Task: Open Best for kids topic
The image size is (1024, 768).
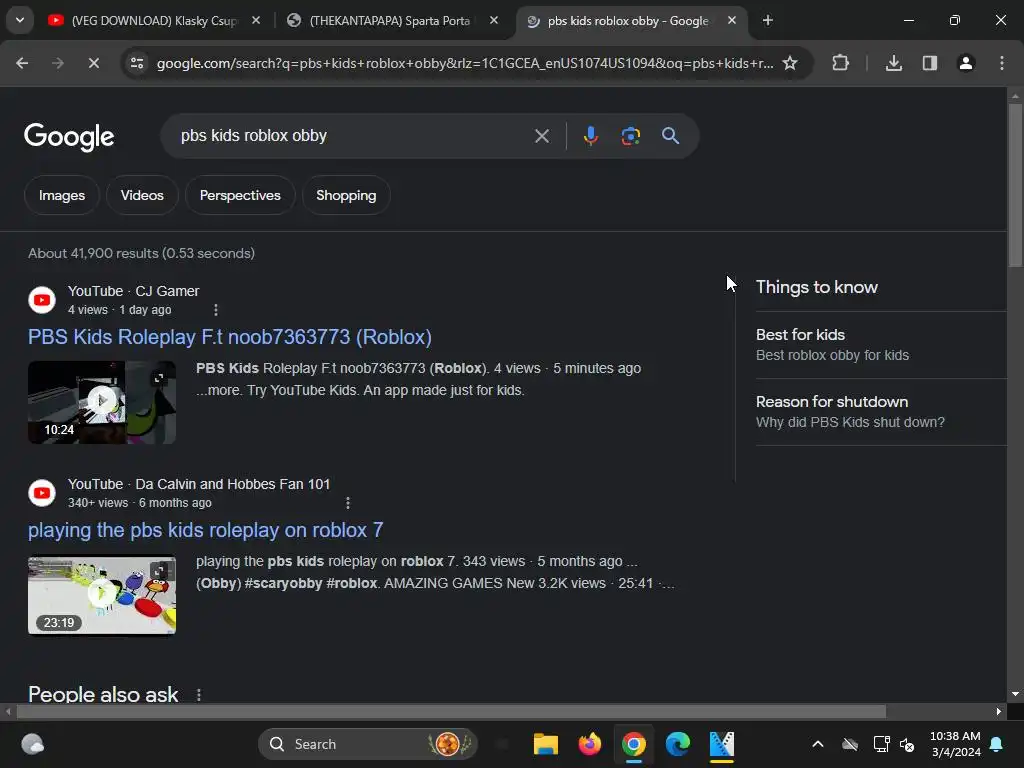Action: click(880, 345)
